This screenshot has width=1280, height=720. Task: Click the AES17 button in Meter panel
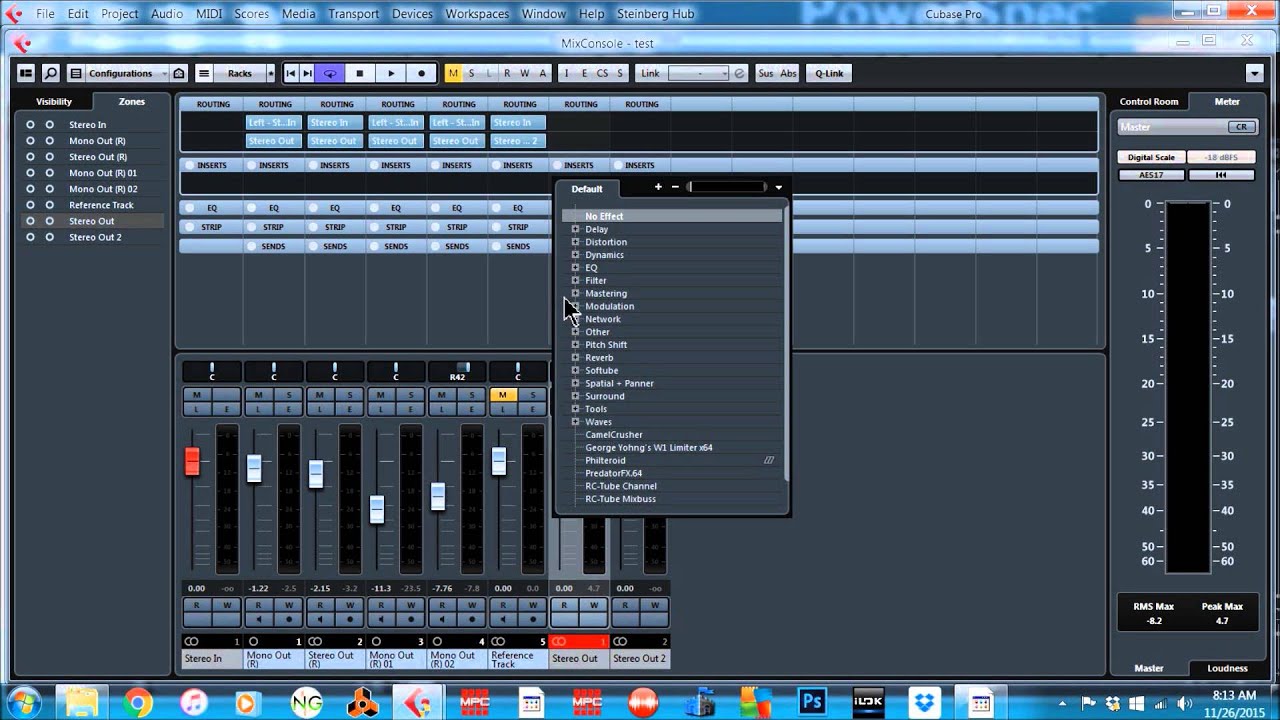coord(1151,175)
